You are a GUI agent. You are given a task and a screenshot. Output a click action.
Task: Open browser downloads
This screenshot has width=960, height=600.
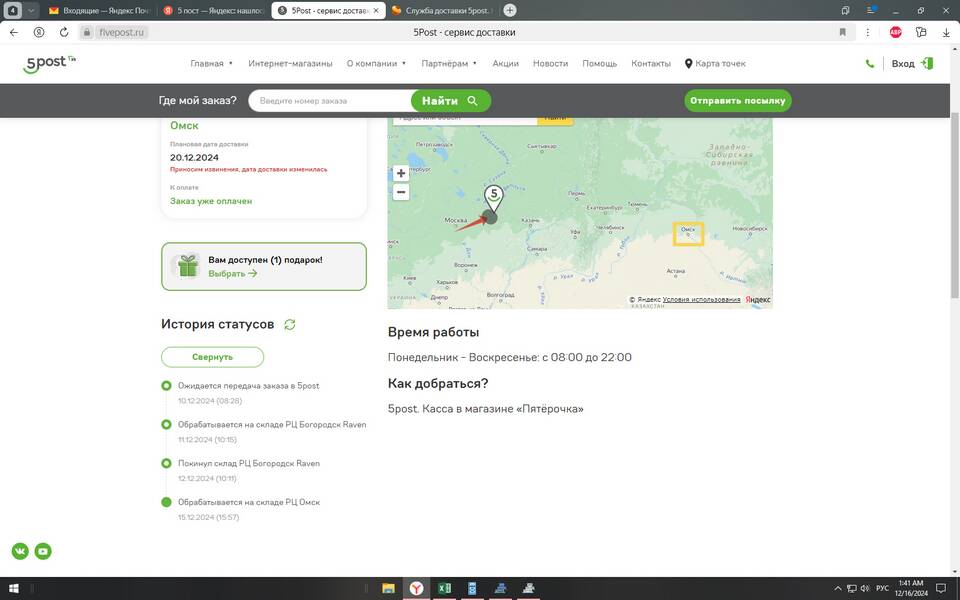[x=946, y=32]
